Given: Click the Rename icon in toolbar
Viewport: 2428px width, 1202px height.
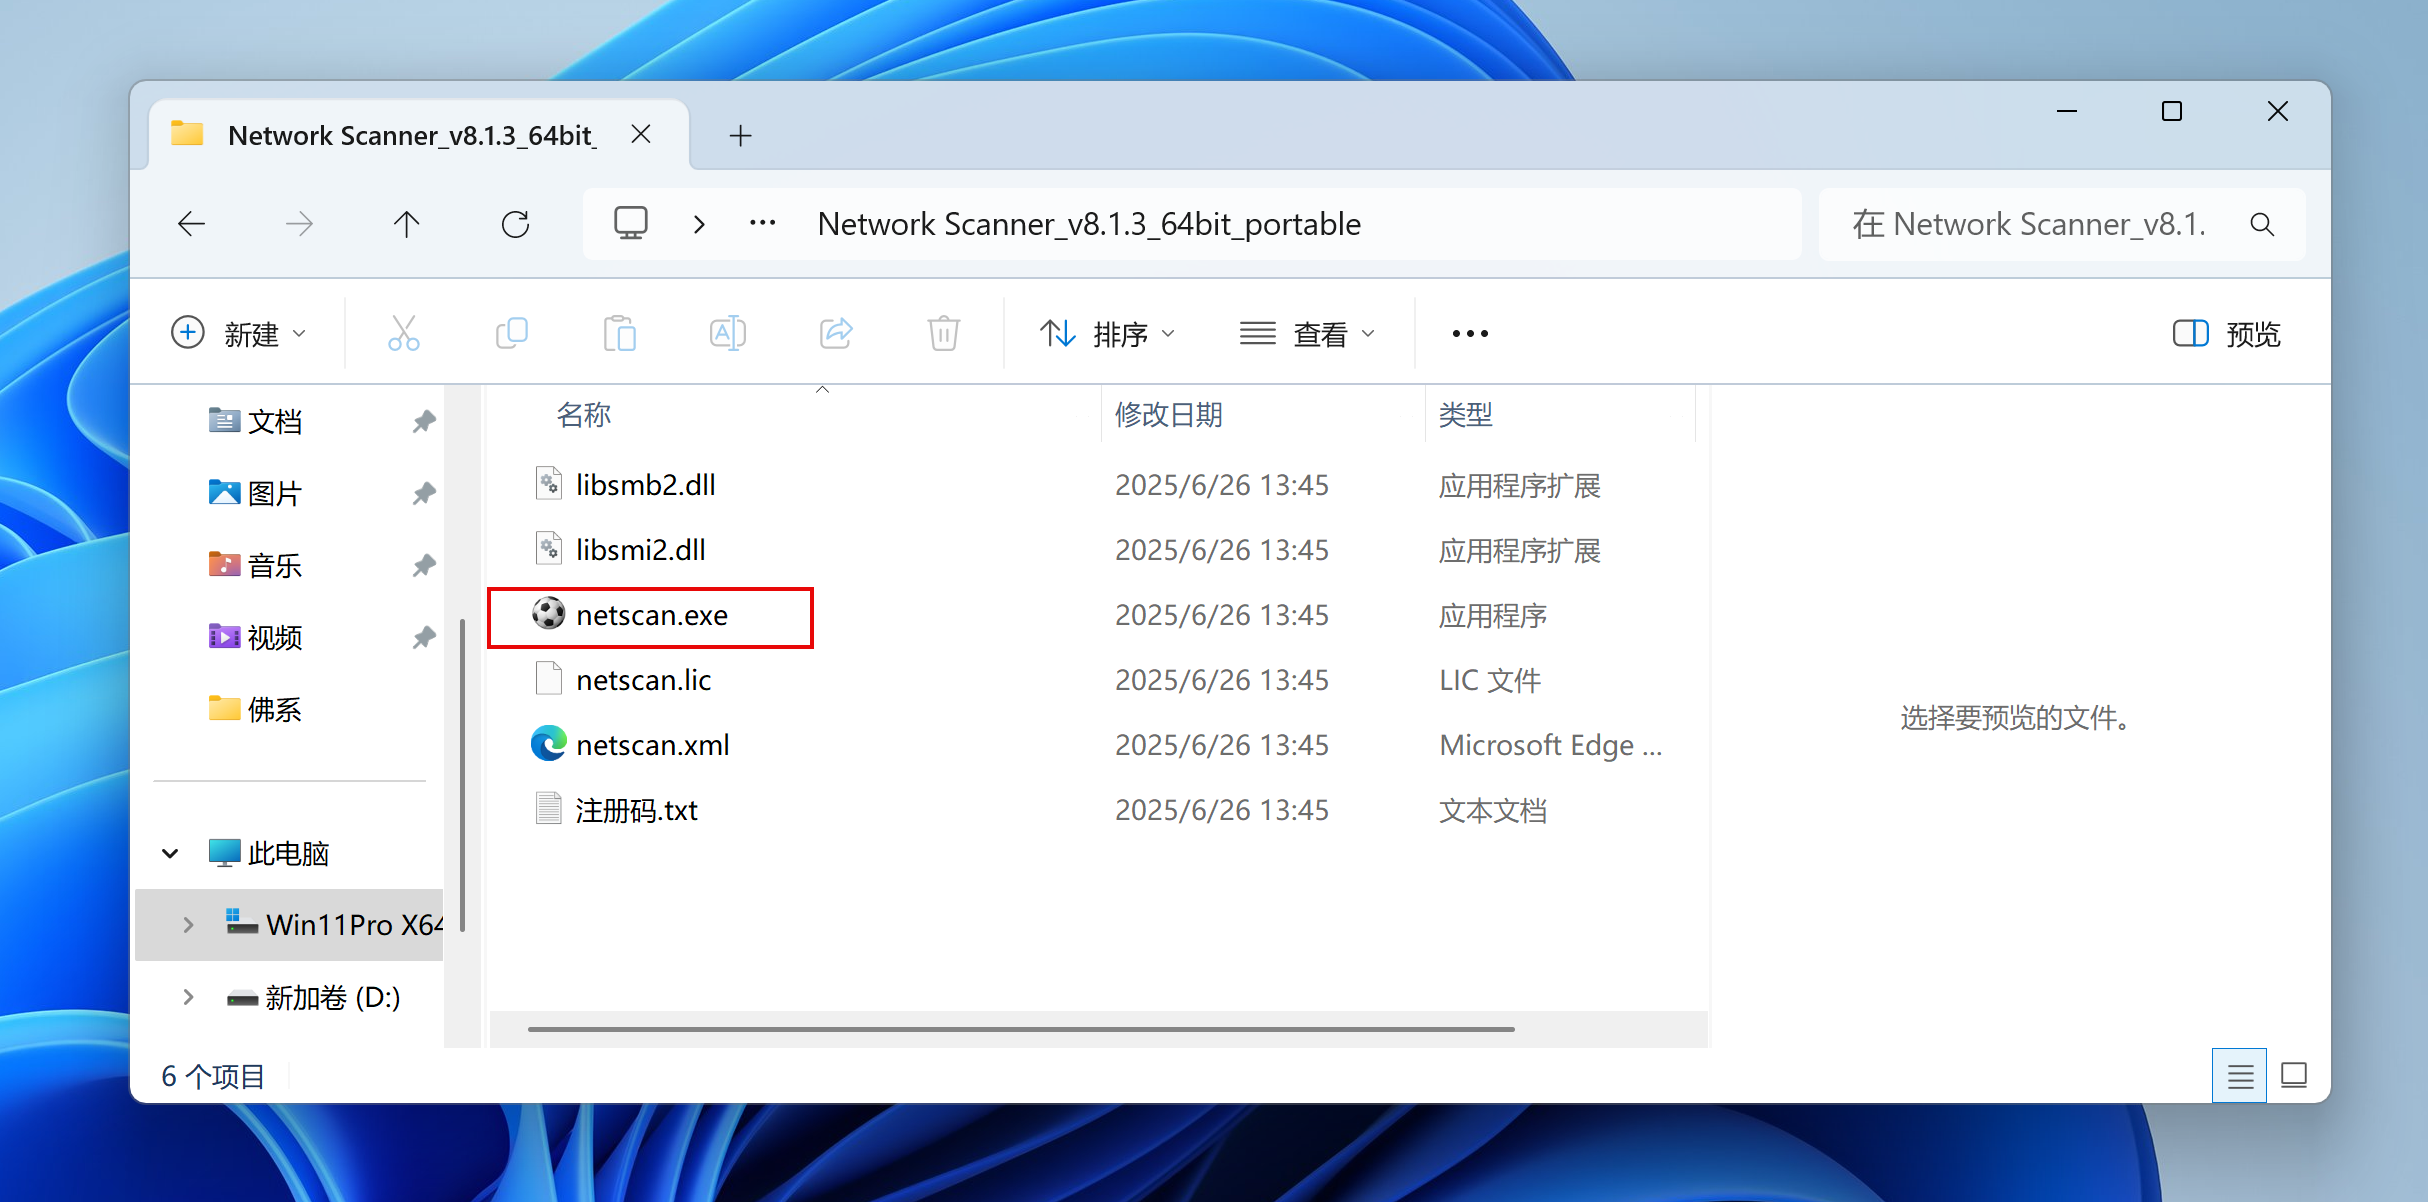Looking at the screenshot, I should click(727, 333).
